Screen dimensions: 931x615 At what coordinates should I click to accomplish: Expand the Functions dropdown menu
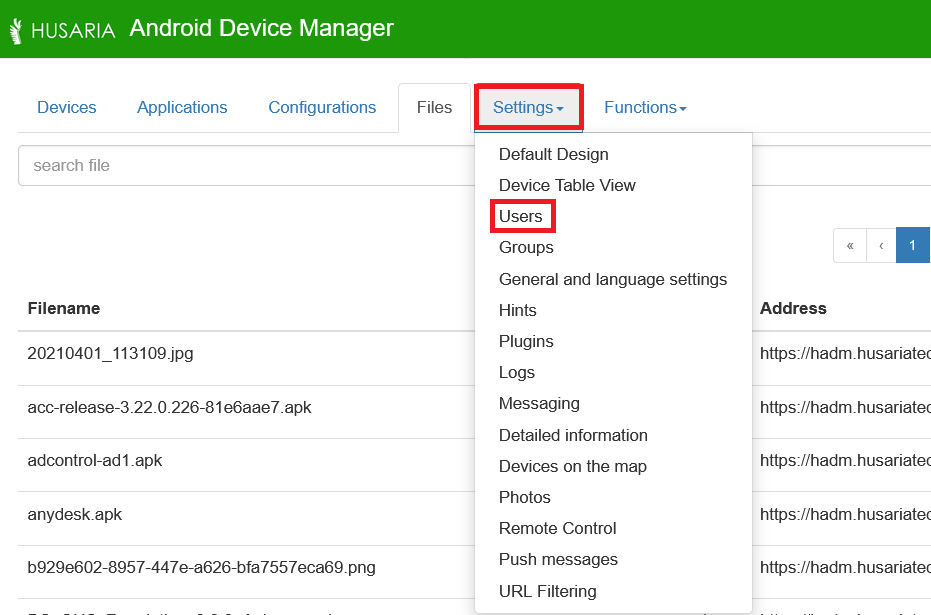(x=645, y=107)
